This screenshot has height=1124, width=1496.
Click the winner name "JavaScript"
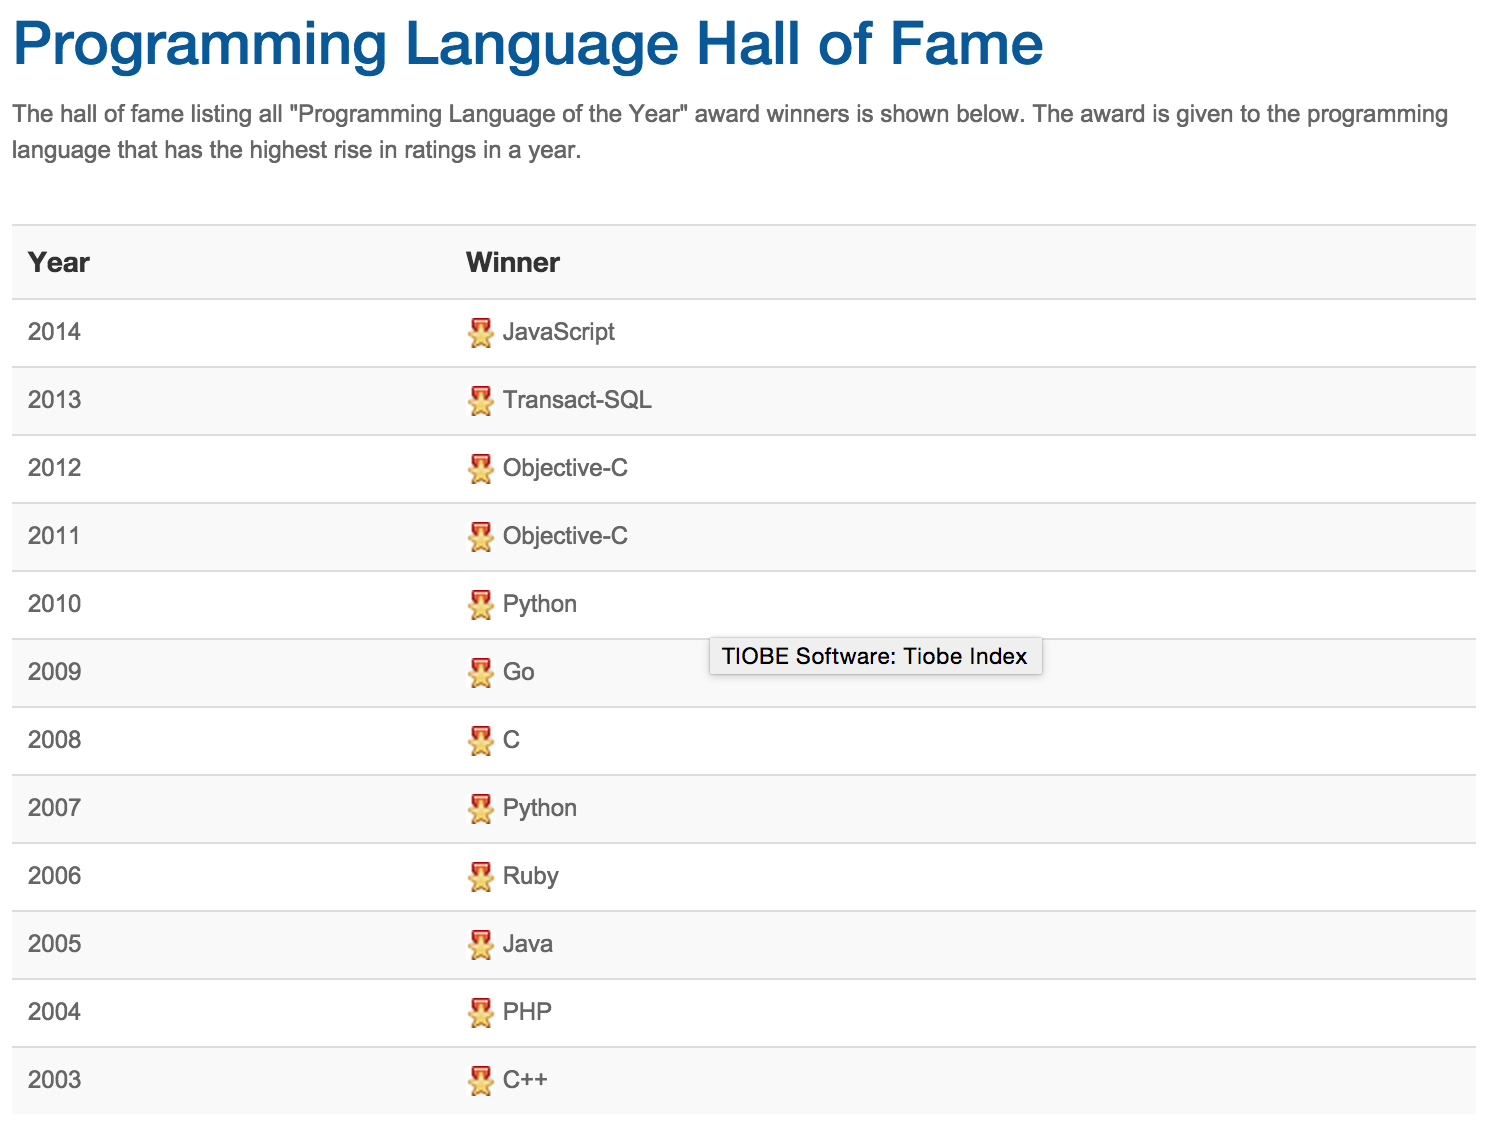click(559, 333)
